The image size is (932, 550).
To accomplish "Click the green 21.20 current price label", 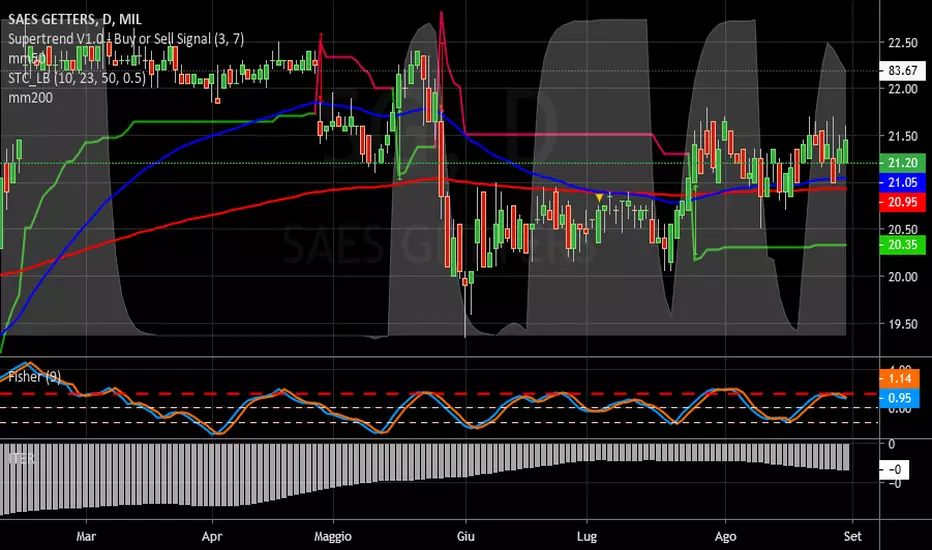I will (x=902, y=162).
